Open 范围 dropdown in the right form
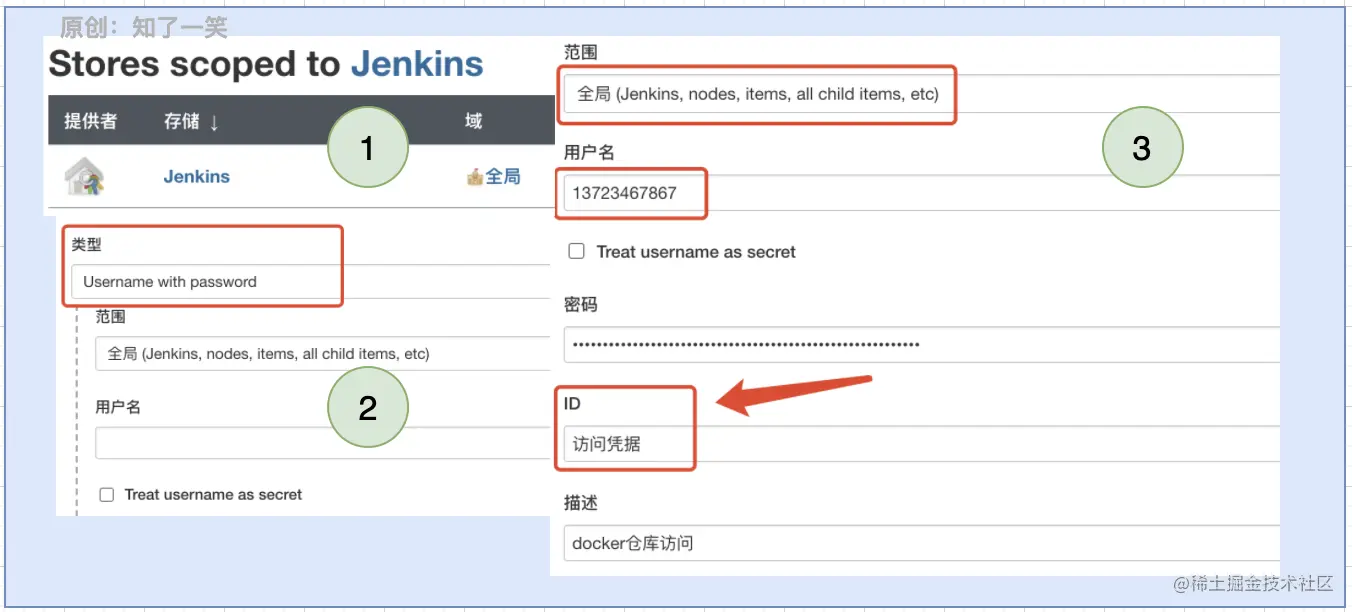 click(x=920, y=94)
